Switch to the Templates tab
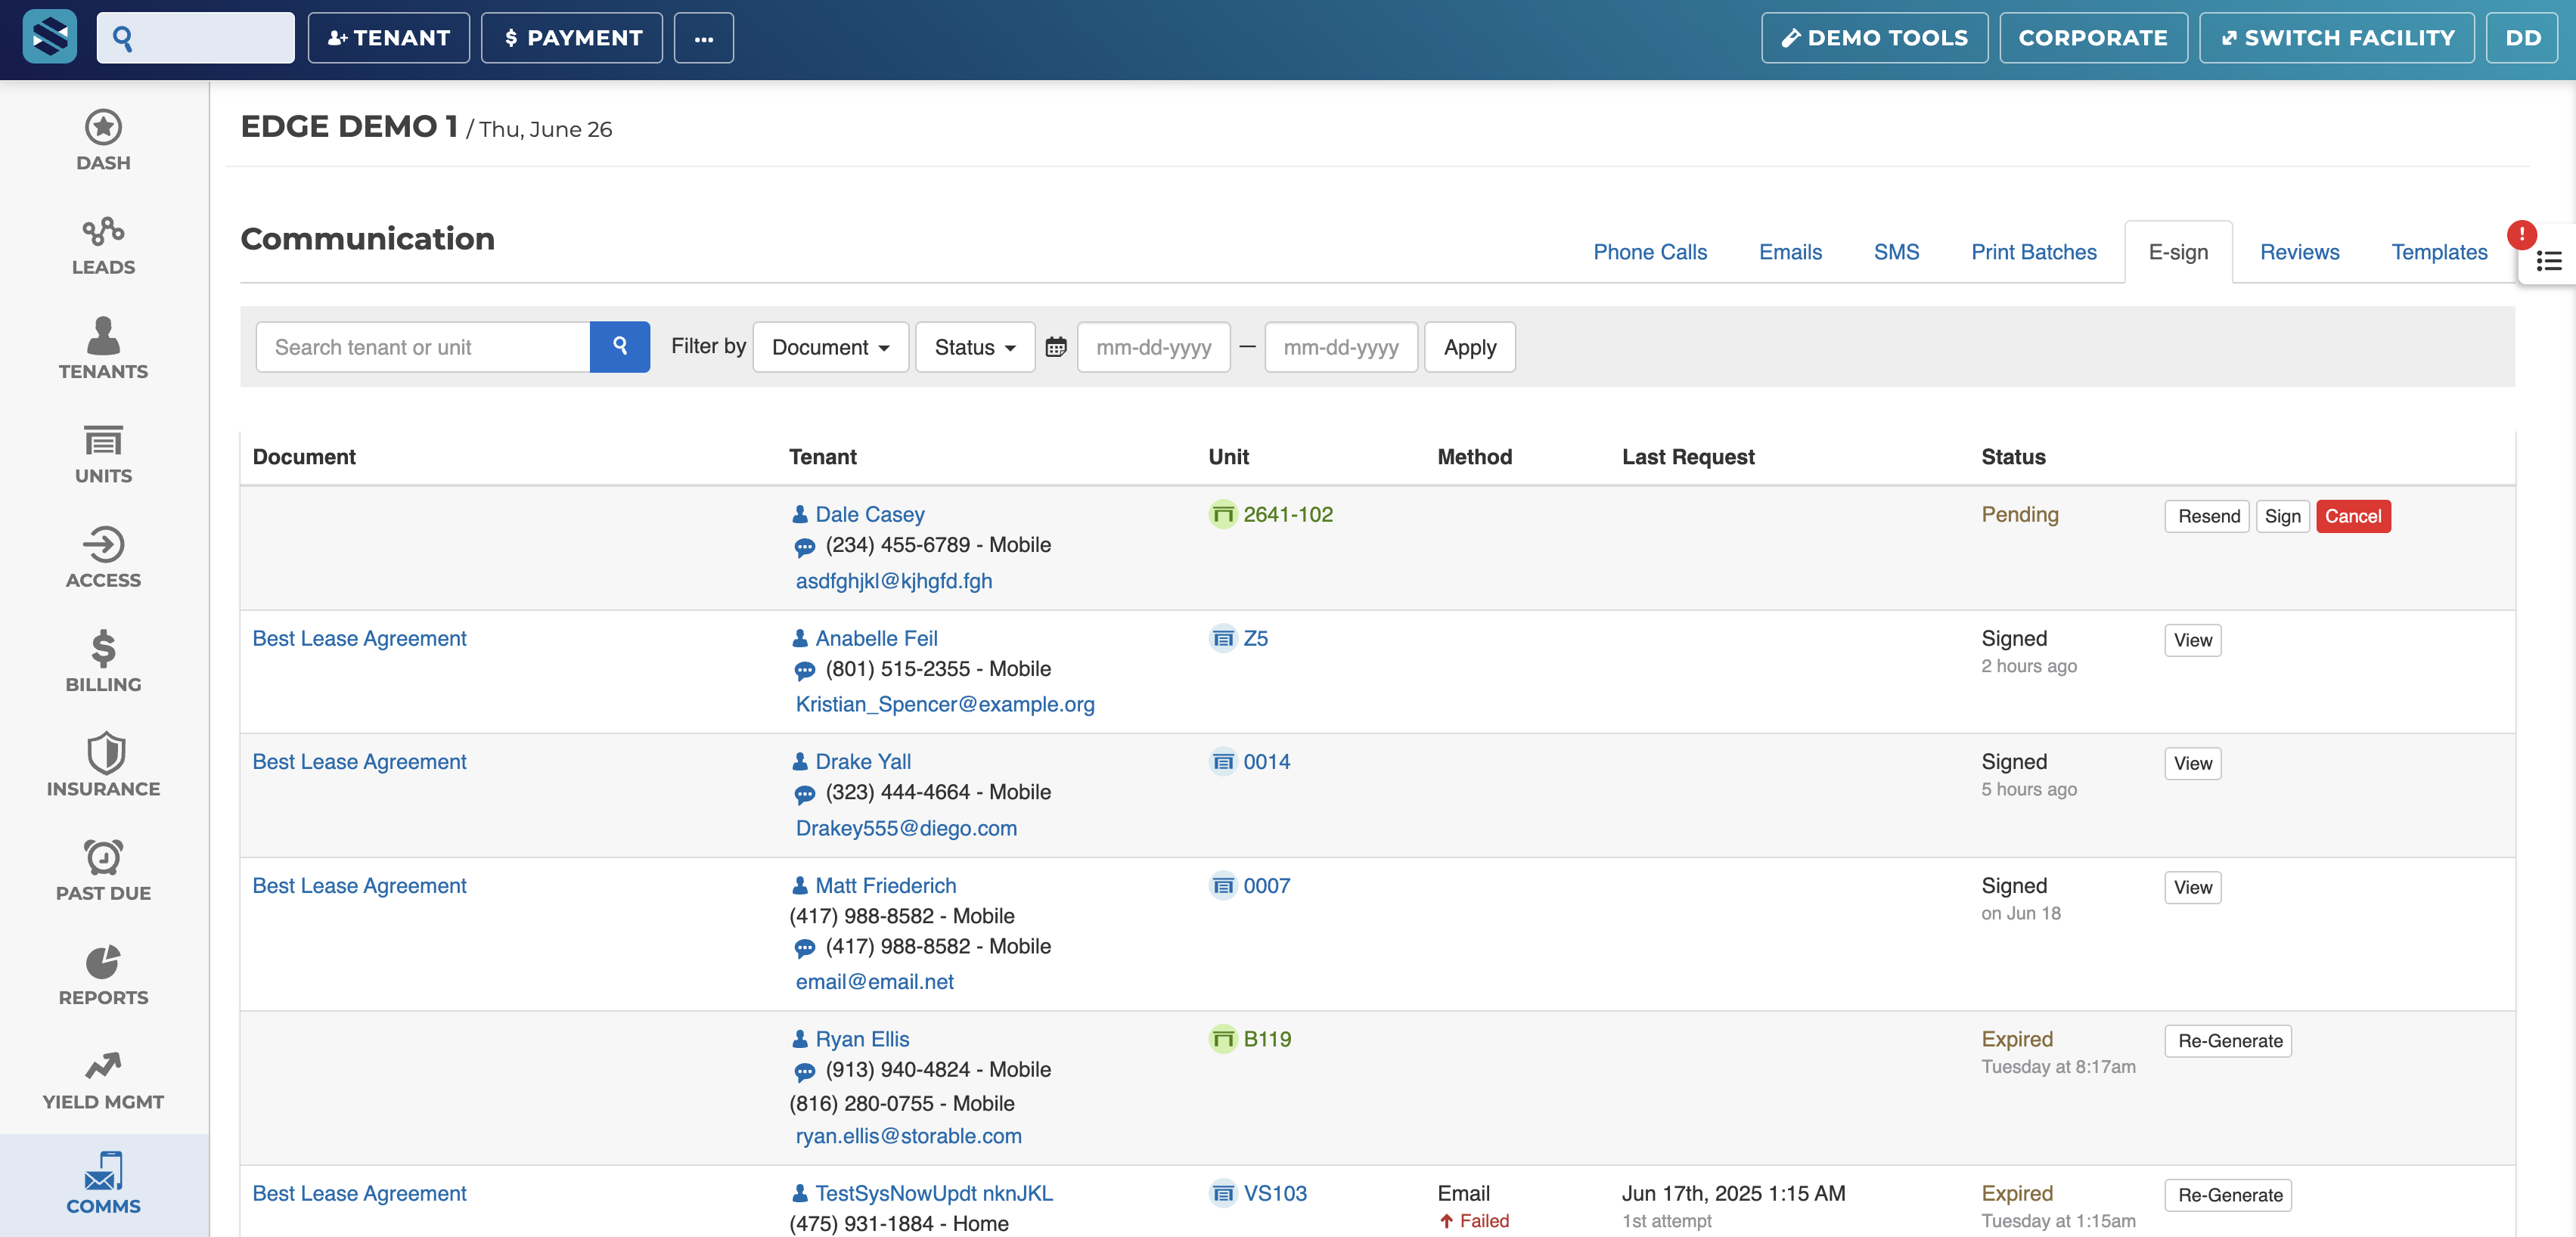 [2438, 252]
